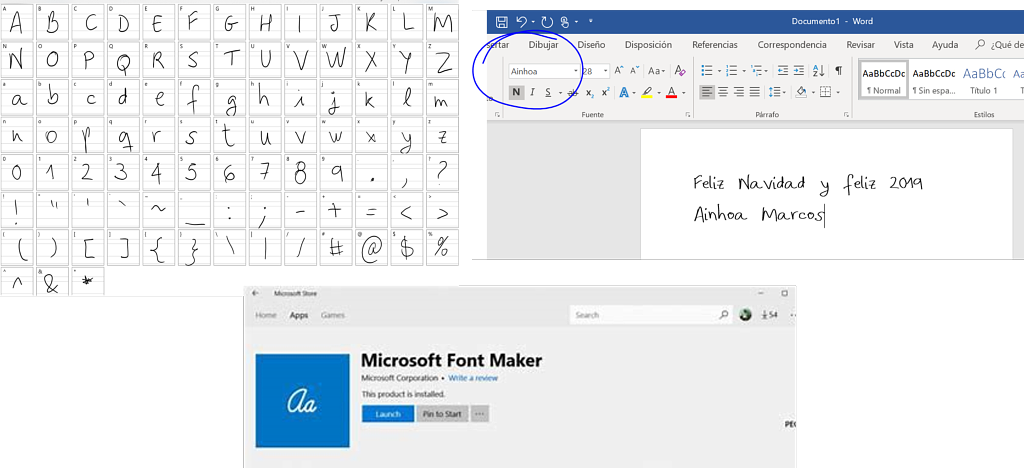Switch to the Revisar tab

(x=860, y=45)
